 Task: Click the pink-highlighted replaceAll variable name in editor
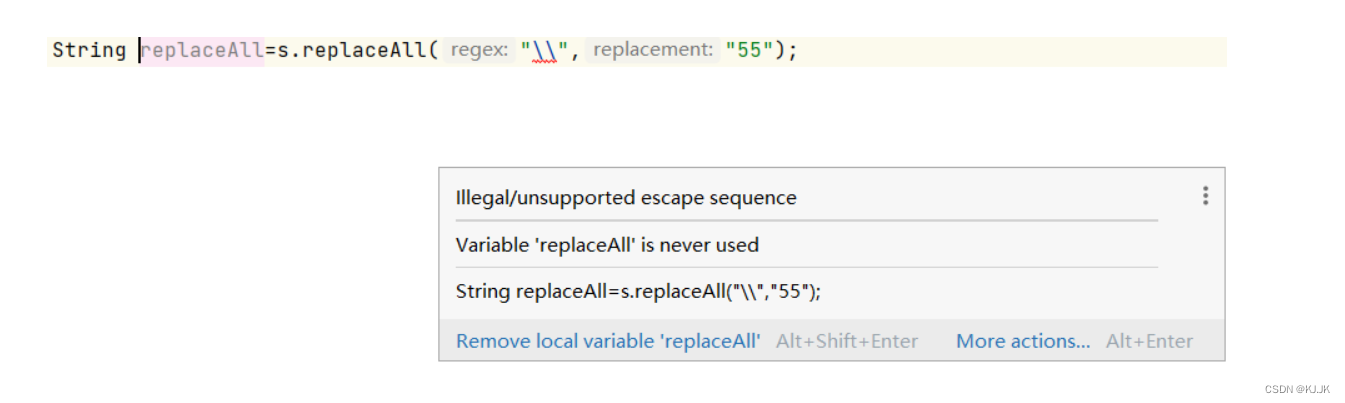202,50
